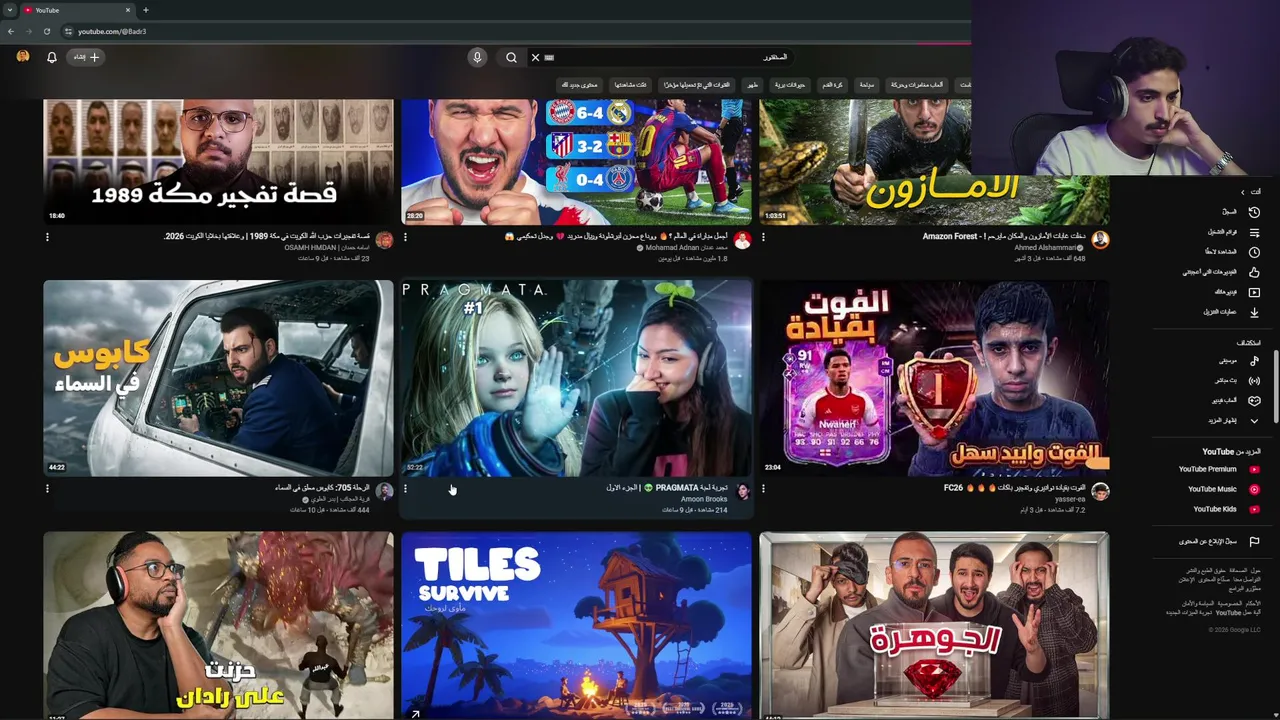The height and width of the screenshot is (720, 1280).
Task: Open YouTube Kids link
Action: (x=1225, y=509)
